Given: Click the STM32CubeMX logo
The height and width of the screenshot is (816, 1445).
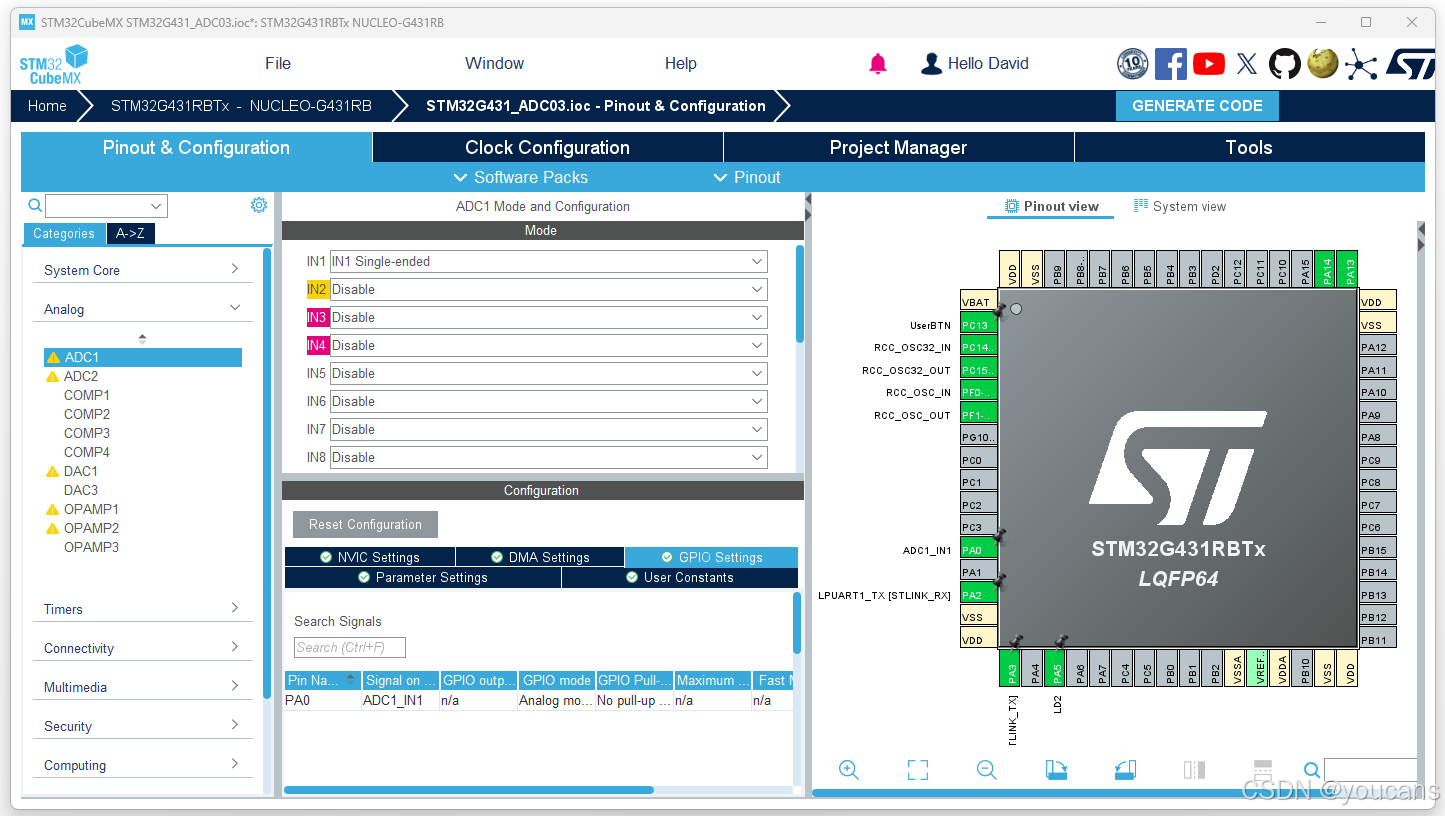Looking at the screenshot, I should pos(54,64).
